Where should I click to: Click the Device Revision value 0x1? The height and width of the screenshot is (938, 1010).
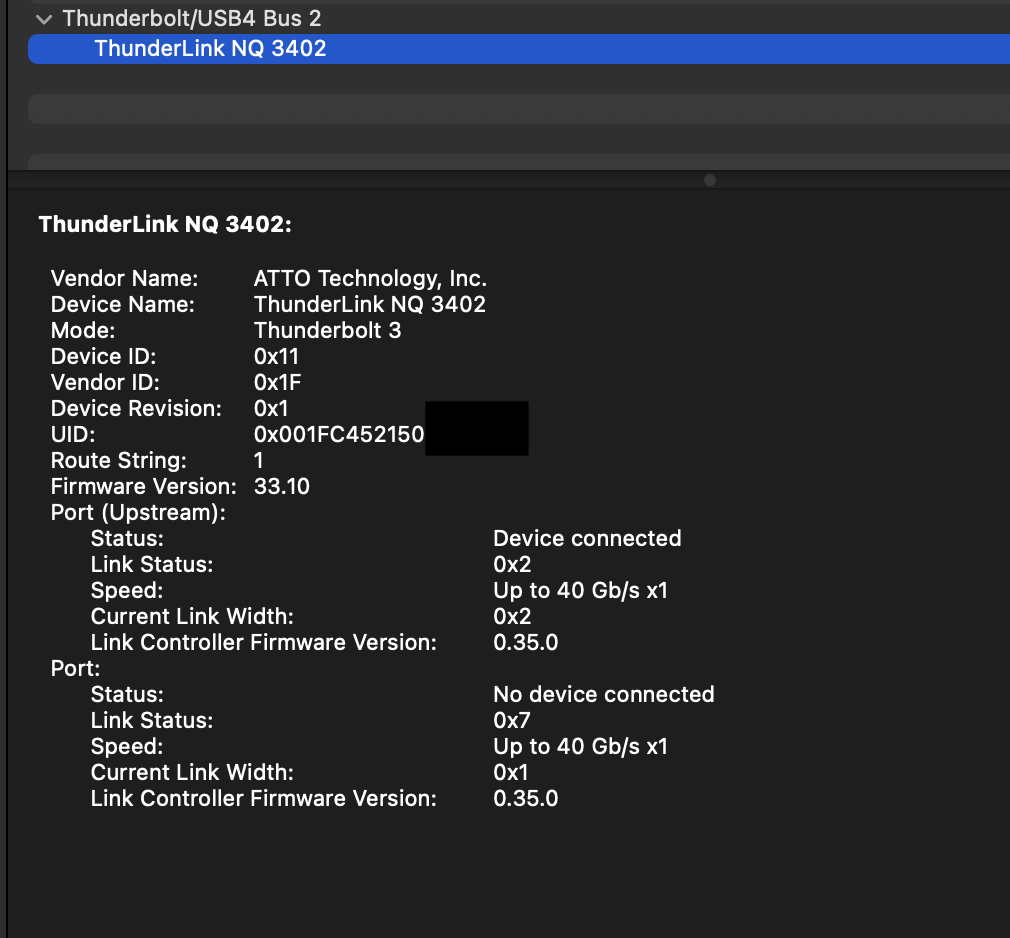tap(271, 408)
